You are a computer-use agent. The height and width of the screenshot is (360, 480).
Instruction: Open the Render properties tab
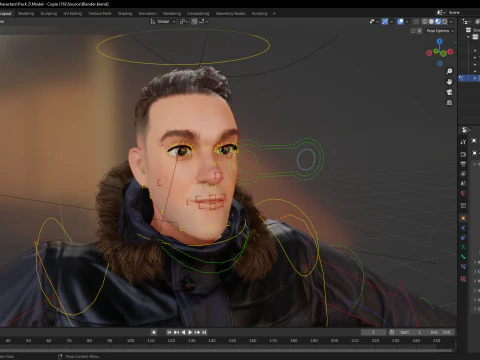pyautogui.click(x=463, y=154)
